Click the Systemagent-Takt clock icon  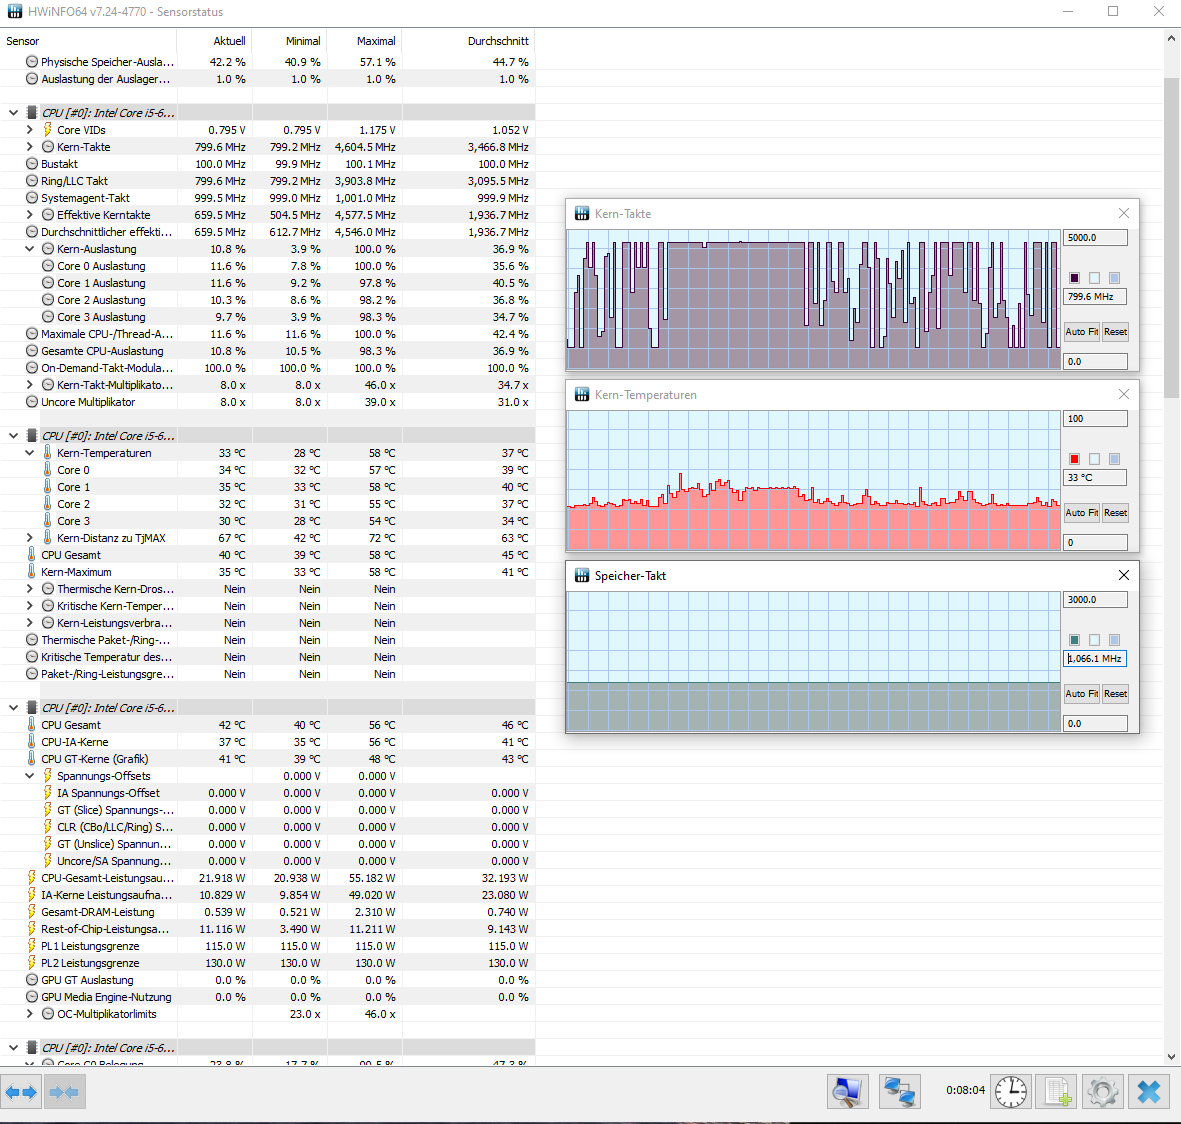[32, 197]
